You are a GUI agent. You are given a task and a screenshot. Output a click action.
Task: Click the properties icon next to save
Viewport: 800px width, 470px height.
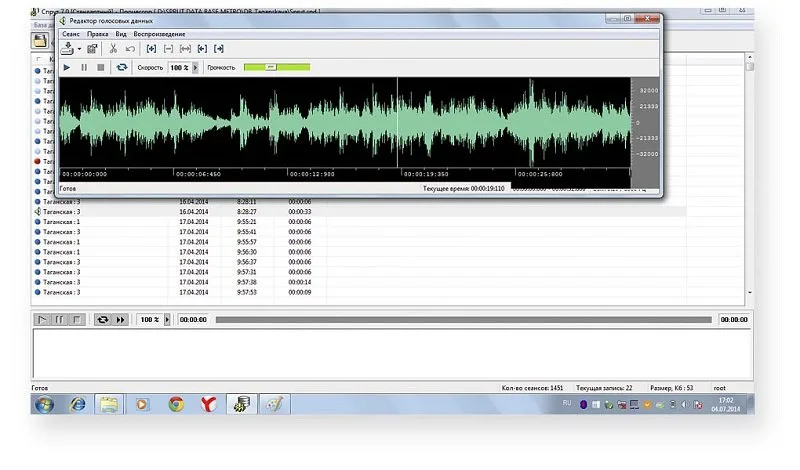click(92, 48)
